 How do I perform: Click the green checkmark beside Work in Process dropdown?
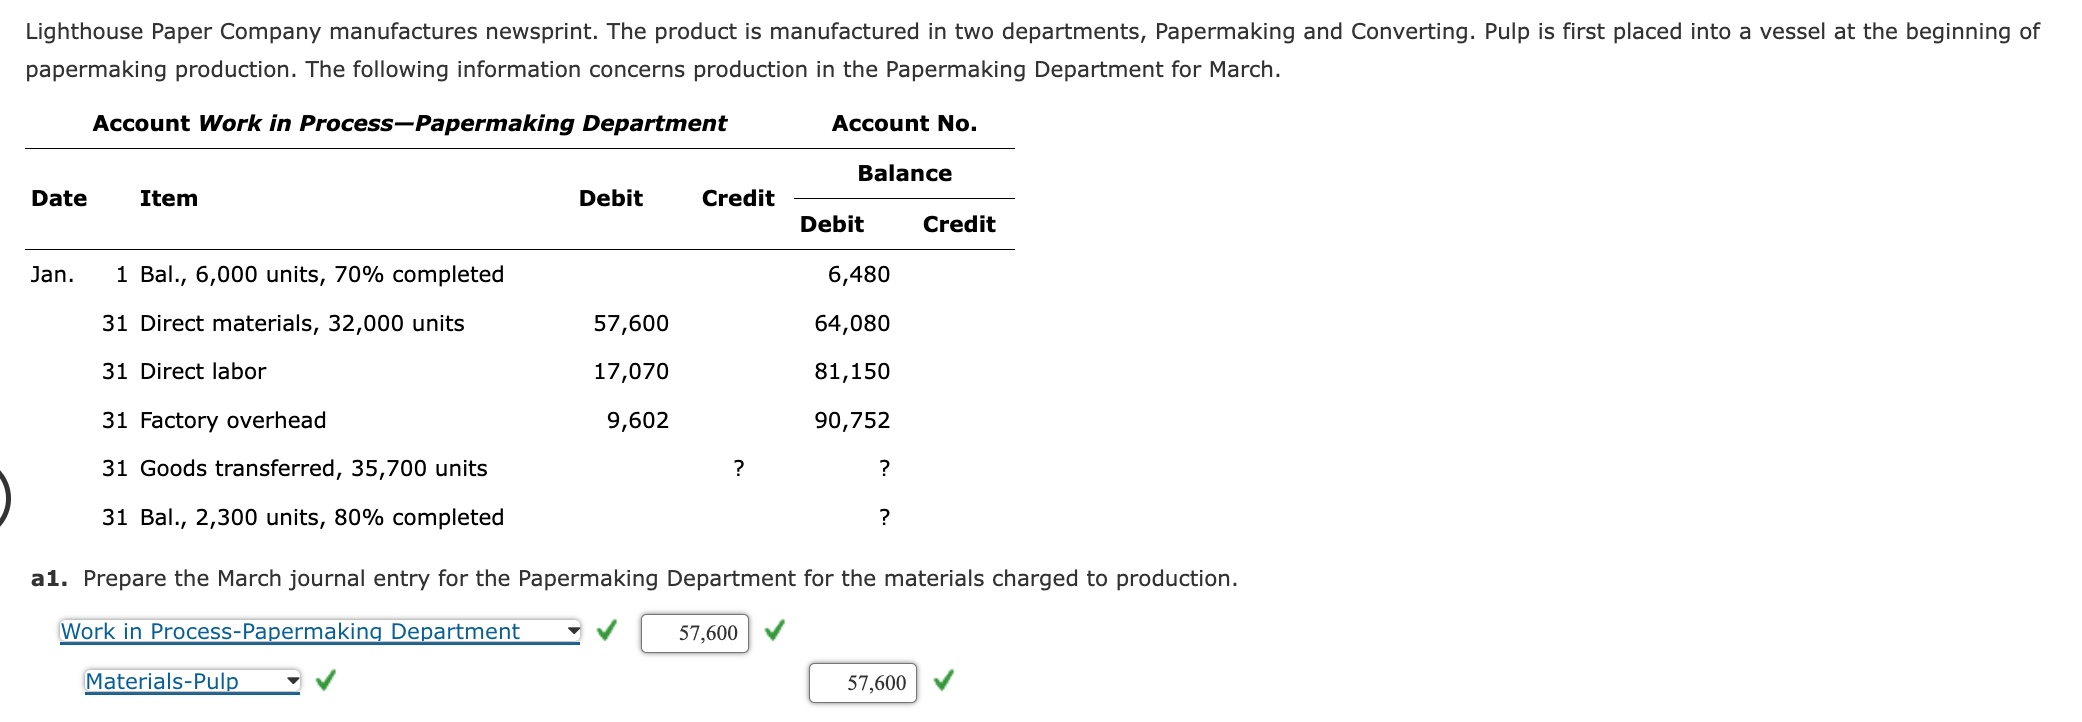click(606, 631)
